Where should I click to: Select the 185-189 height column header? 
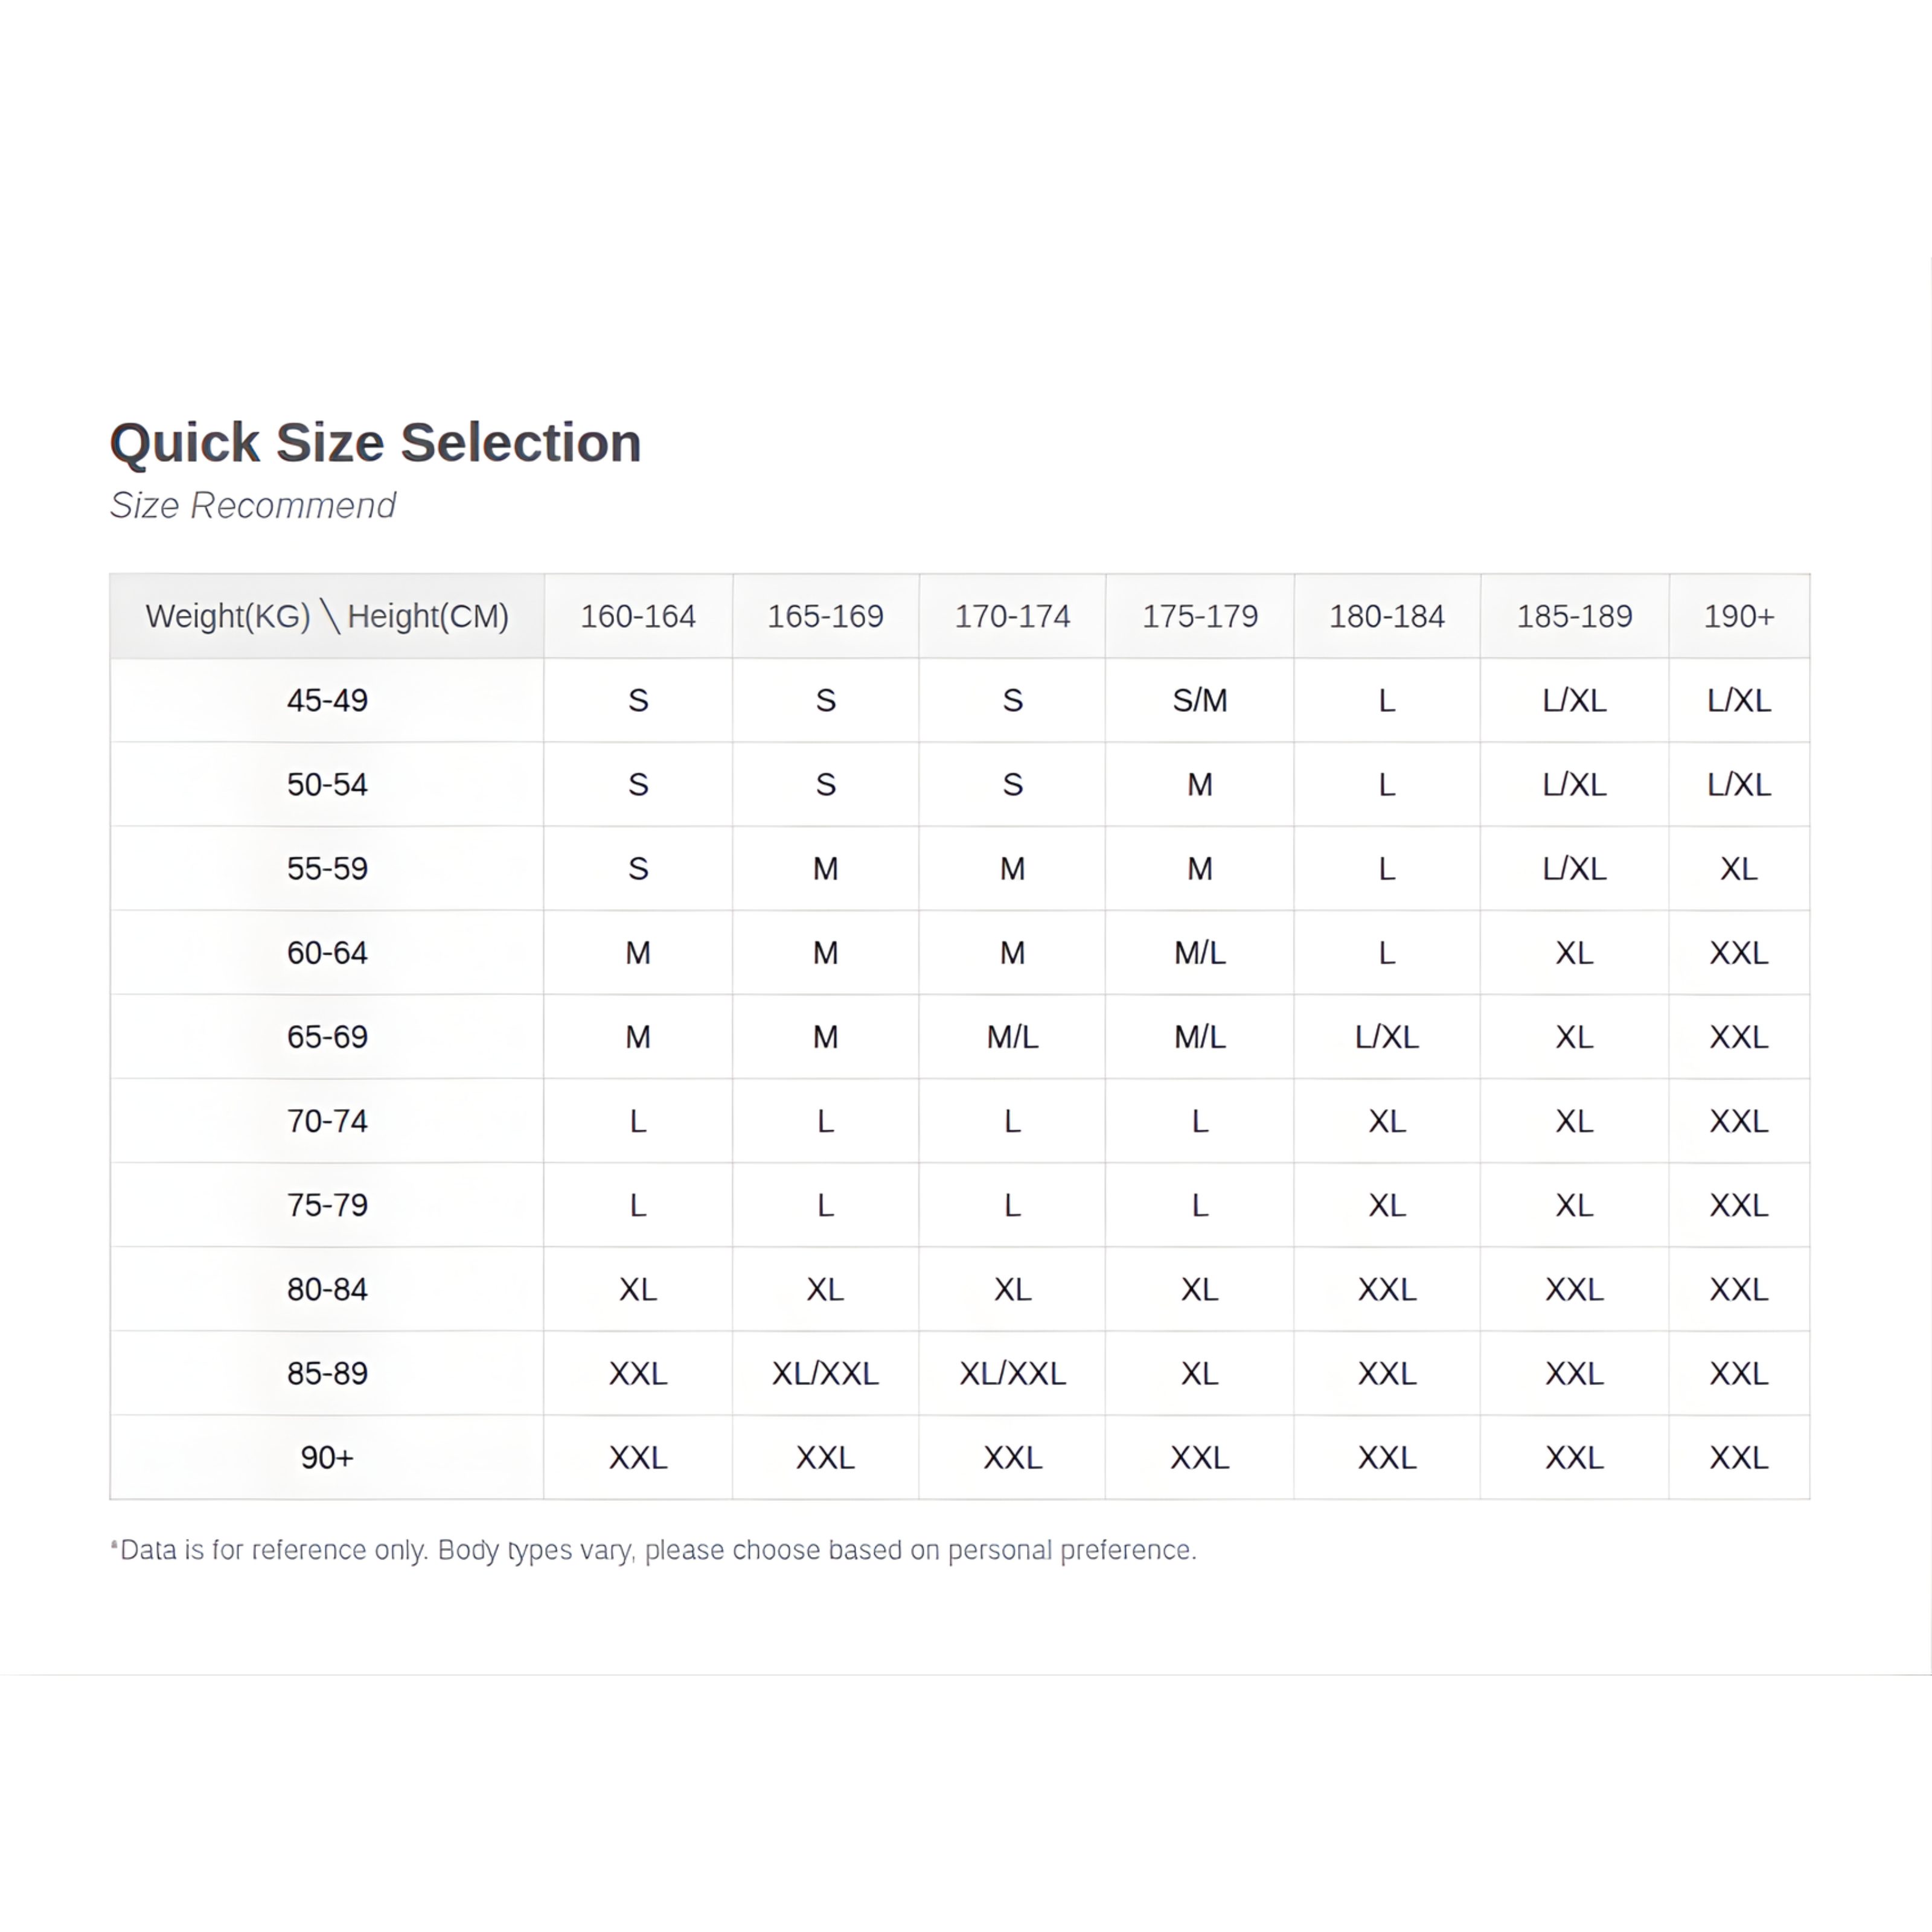pyautogui.click(x=1574, y=616)
